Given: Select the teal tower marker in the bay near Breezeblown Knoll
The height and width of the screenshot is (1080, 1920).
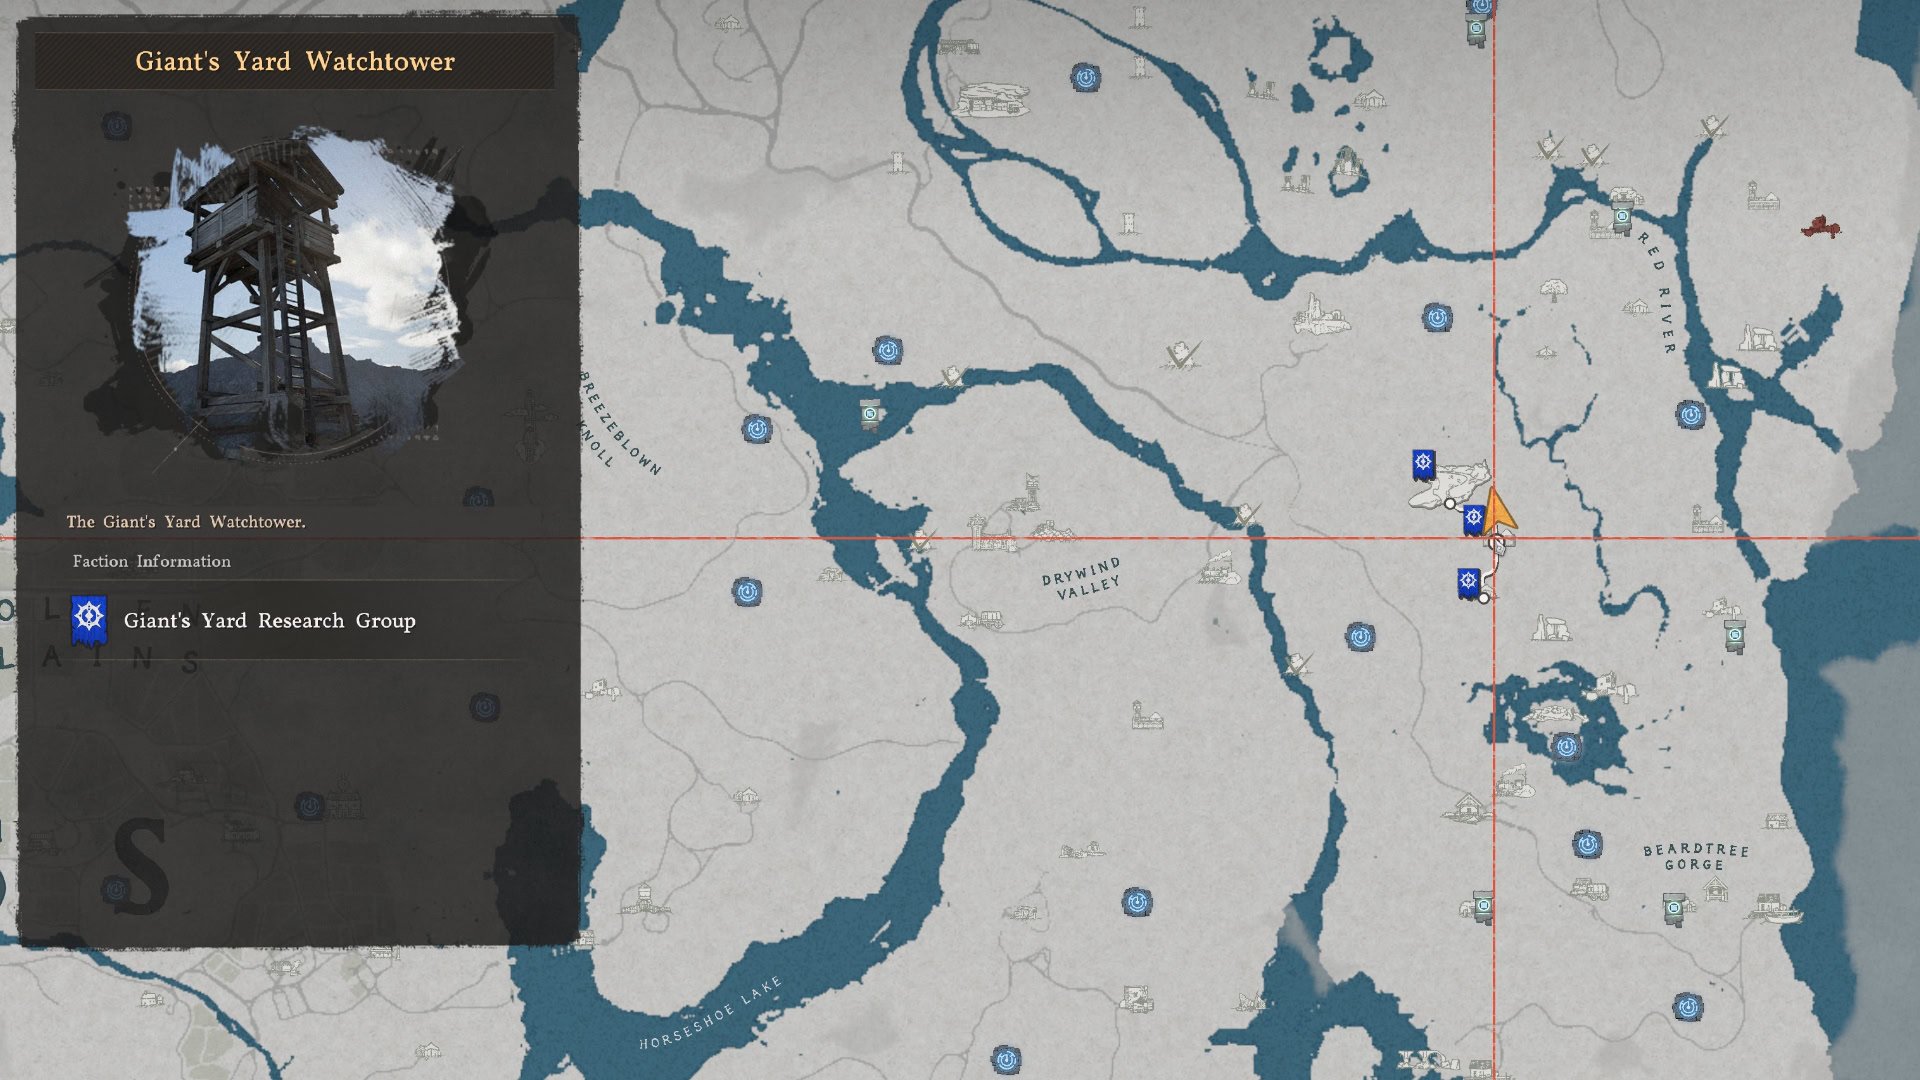Looking at the screenshot, I should click(x=870, y=415).
